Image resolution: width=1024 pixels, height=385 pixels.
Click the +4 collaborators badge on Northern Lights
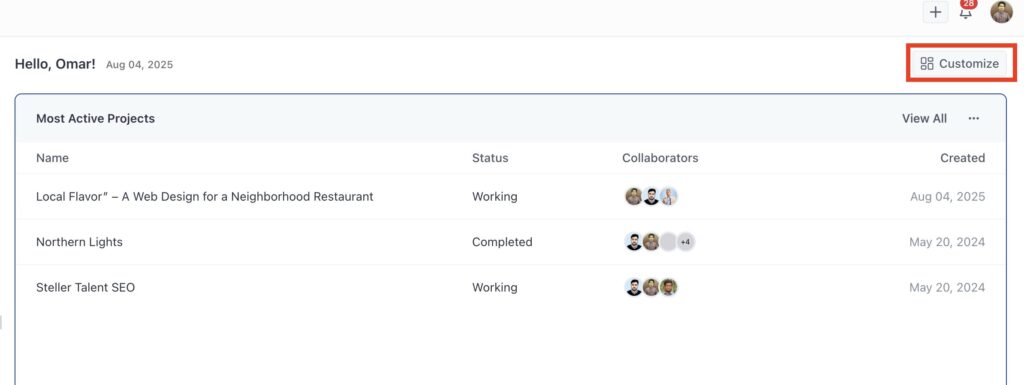point(685,242)
